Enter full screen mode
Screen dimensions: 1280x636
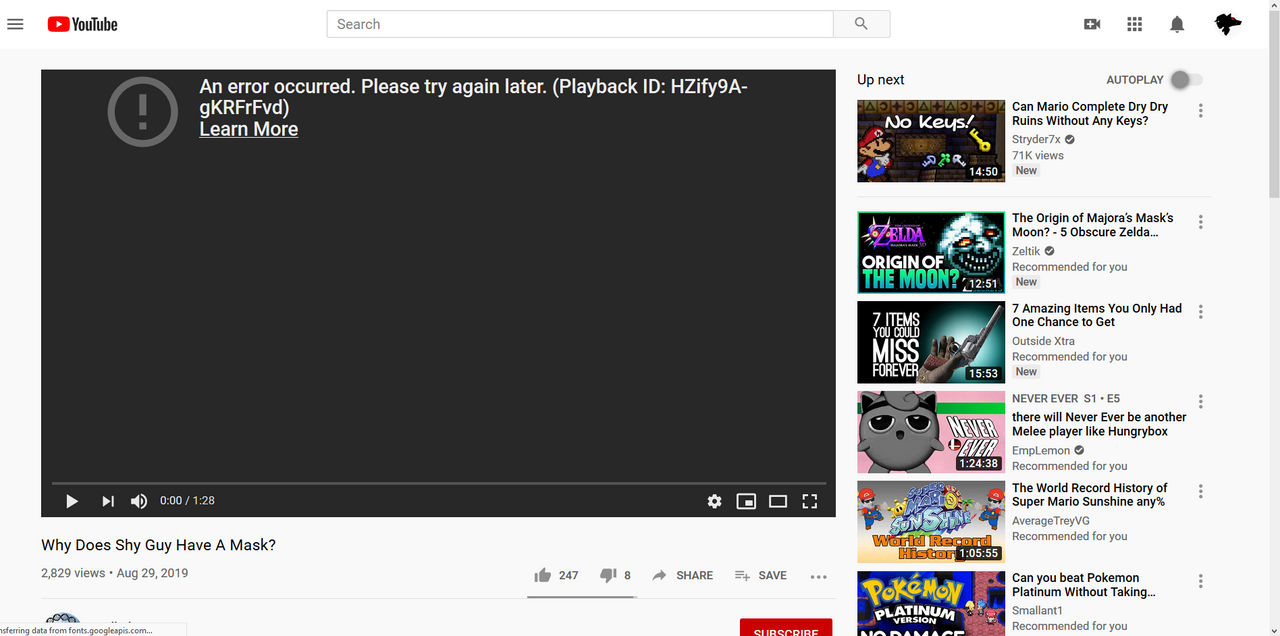[x=810, y=501]
